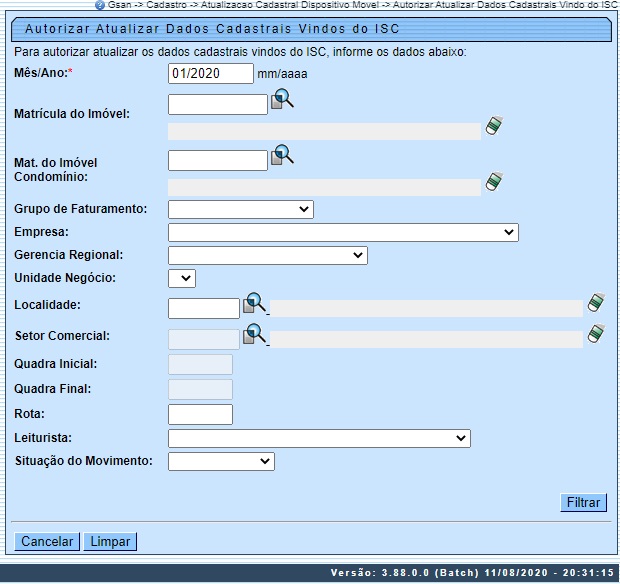Clear Mat. do Imóvel Condomínio with eraser
This screenshot has width=620, height=584.
point(493,181)
